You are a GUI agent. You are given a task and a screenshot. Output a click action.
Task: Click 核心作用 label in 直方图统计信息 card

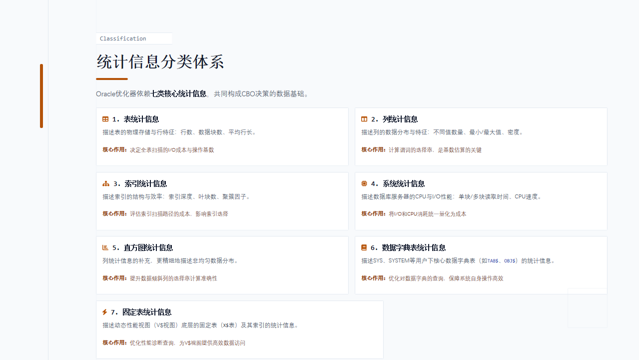[x=115, y=278]
